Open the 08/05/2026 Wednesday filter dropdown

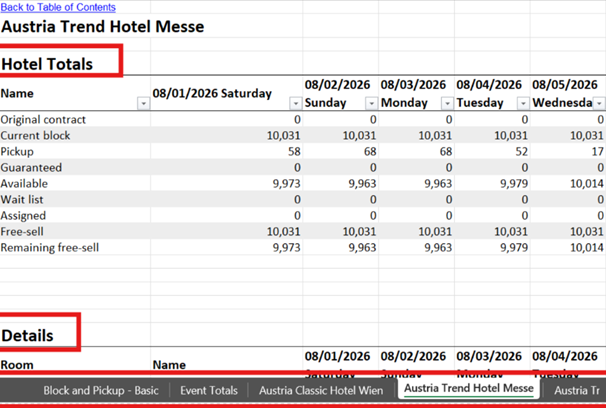[x=599, y=103]
